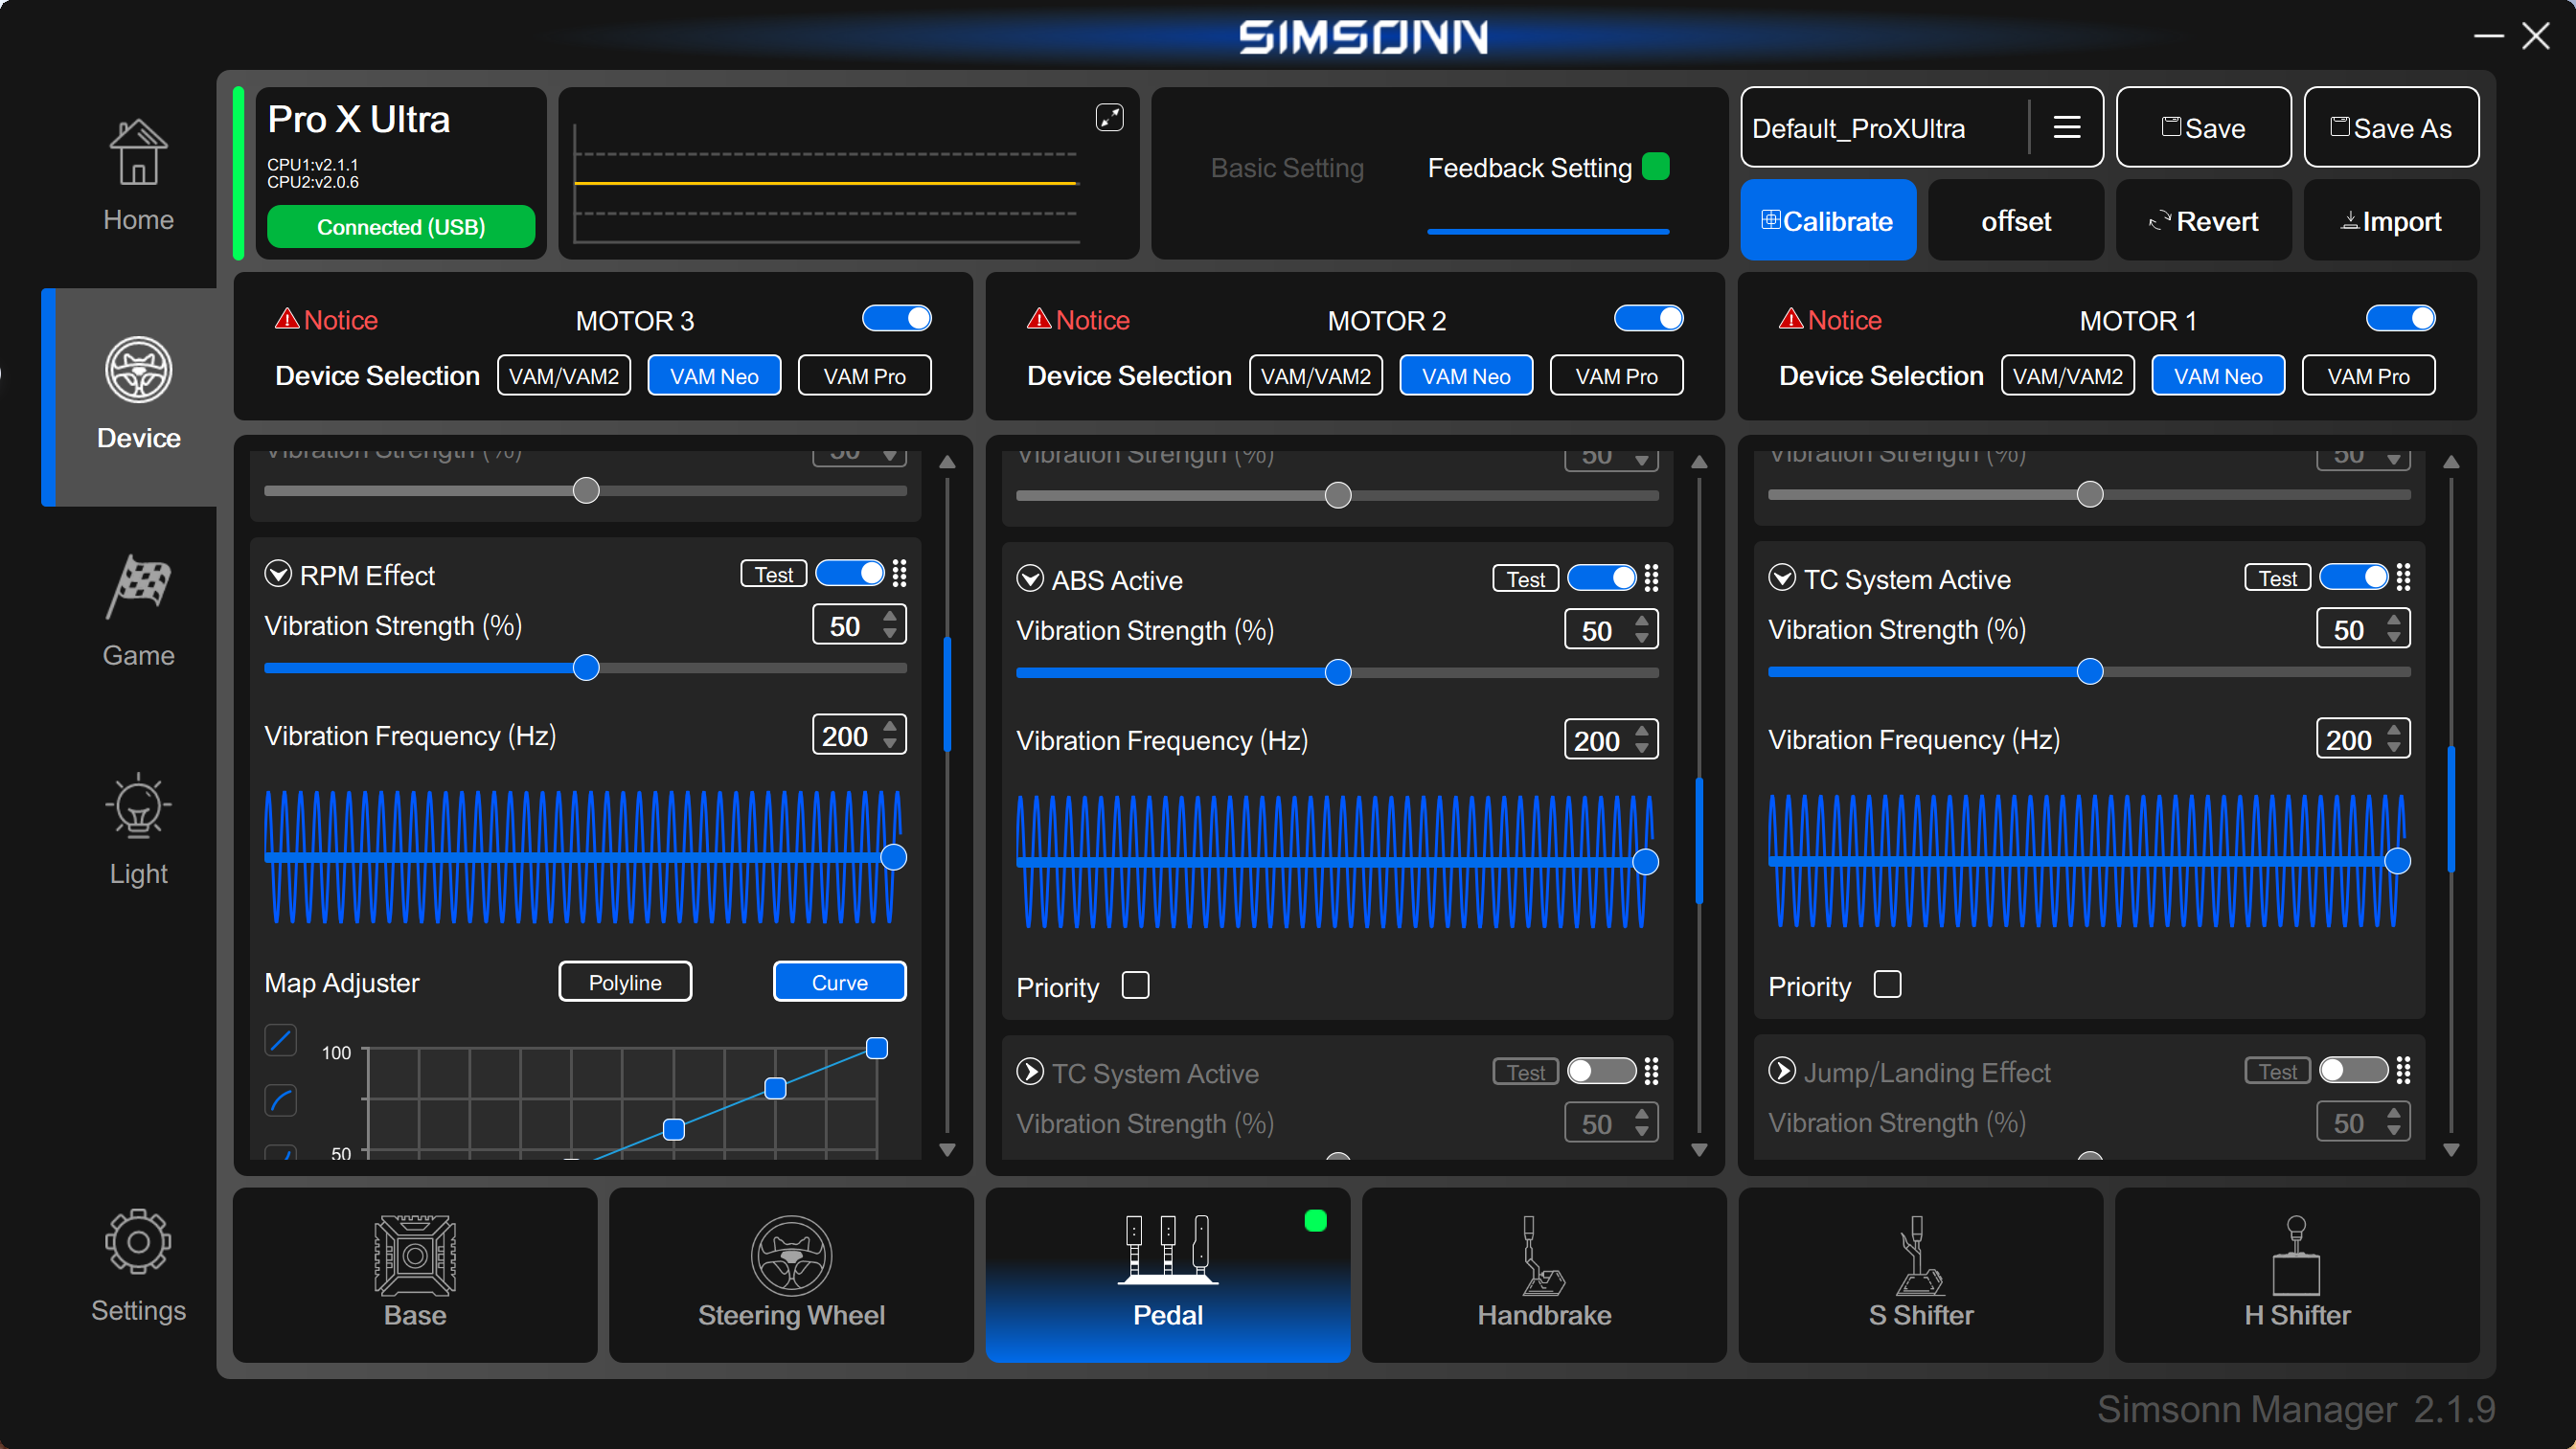Click the drag handle dots on Jump/Landing Effect

pyautogui.click(x=2403, y=1071)
